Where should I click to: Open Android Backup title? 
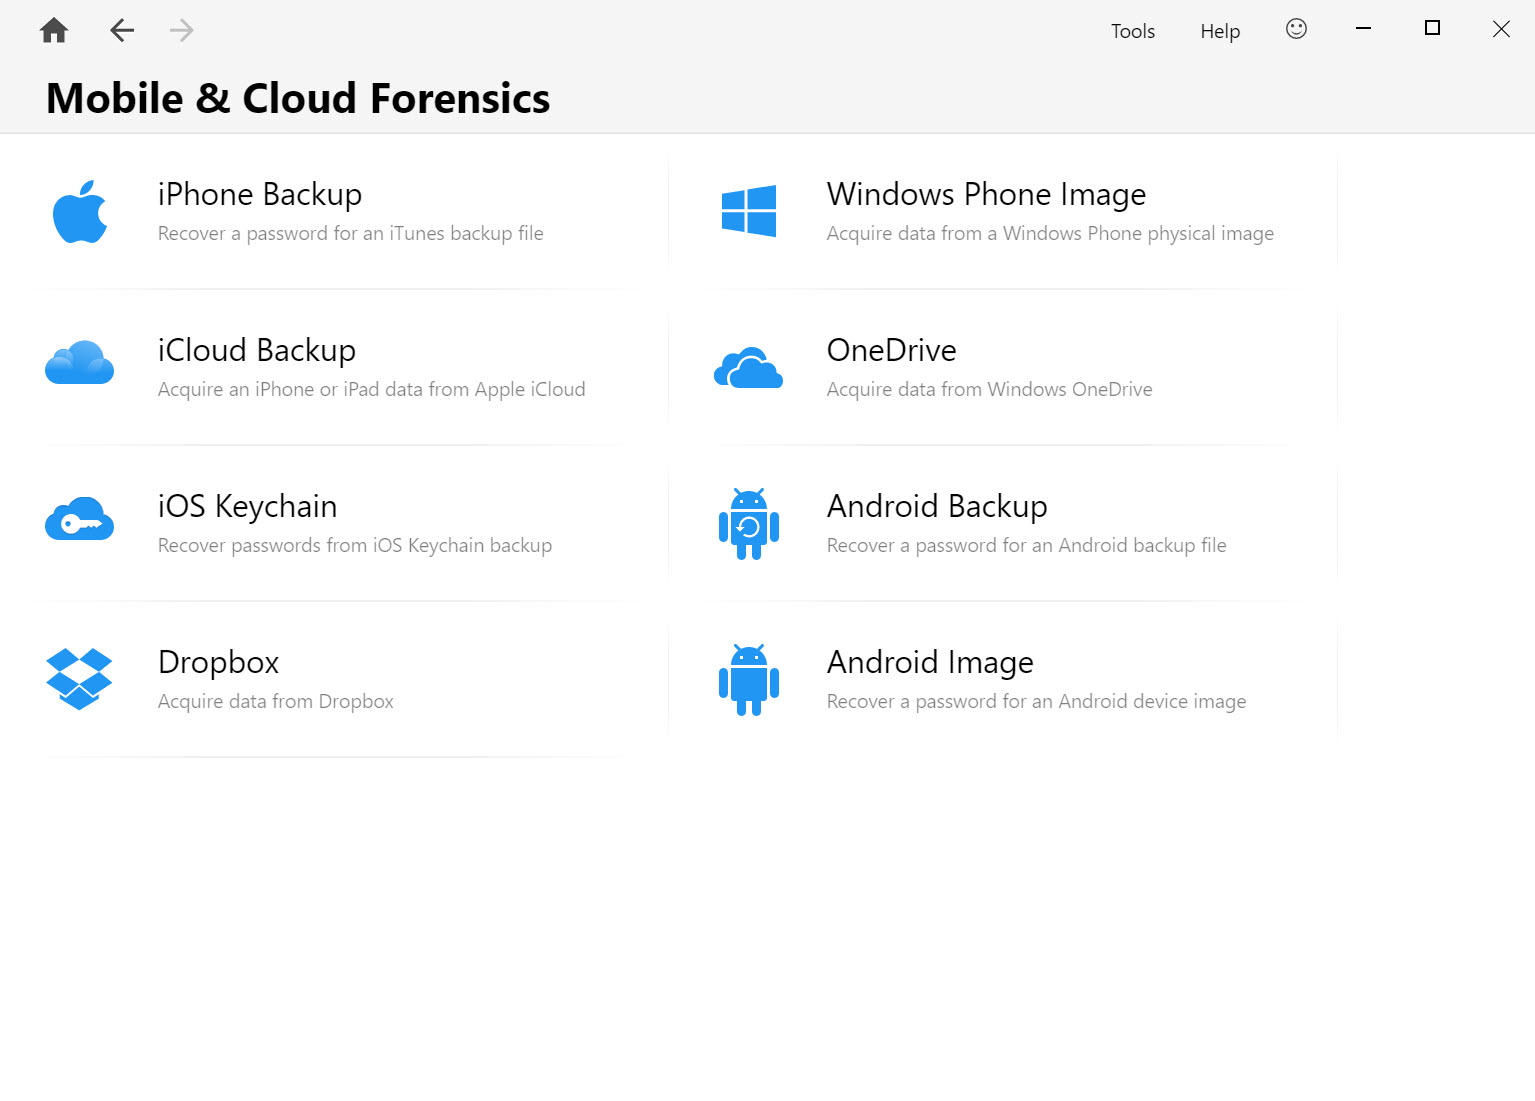(x=938, y=506)
